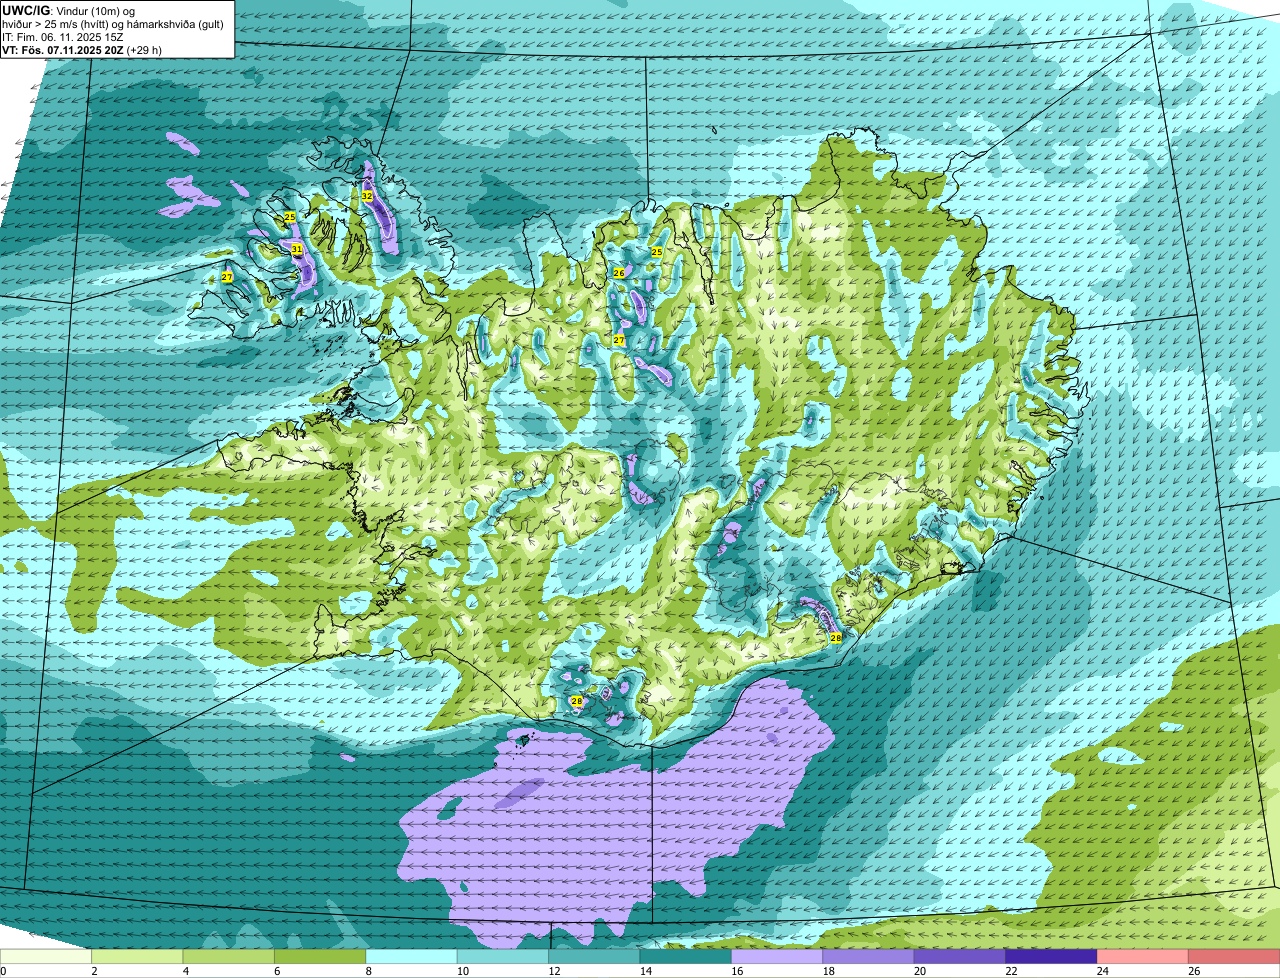Click the 'IT: Fim. 06. 11. 2025 15Z' line
The image size is (1280, 978).
(62, 37)
